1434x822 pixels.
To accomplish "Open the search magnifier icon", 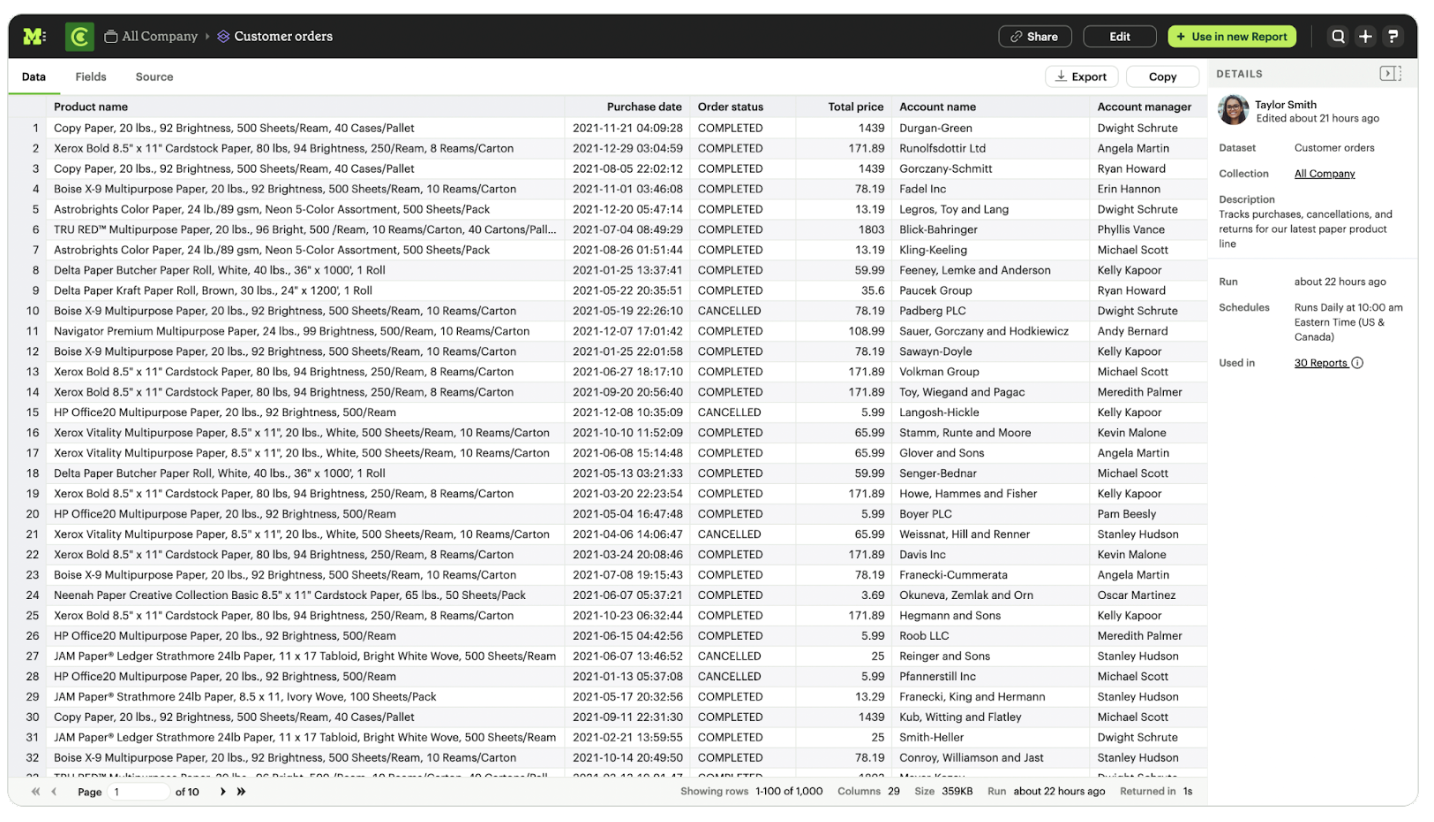I will pos(1338,37).
